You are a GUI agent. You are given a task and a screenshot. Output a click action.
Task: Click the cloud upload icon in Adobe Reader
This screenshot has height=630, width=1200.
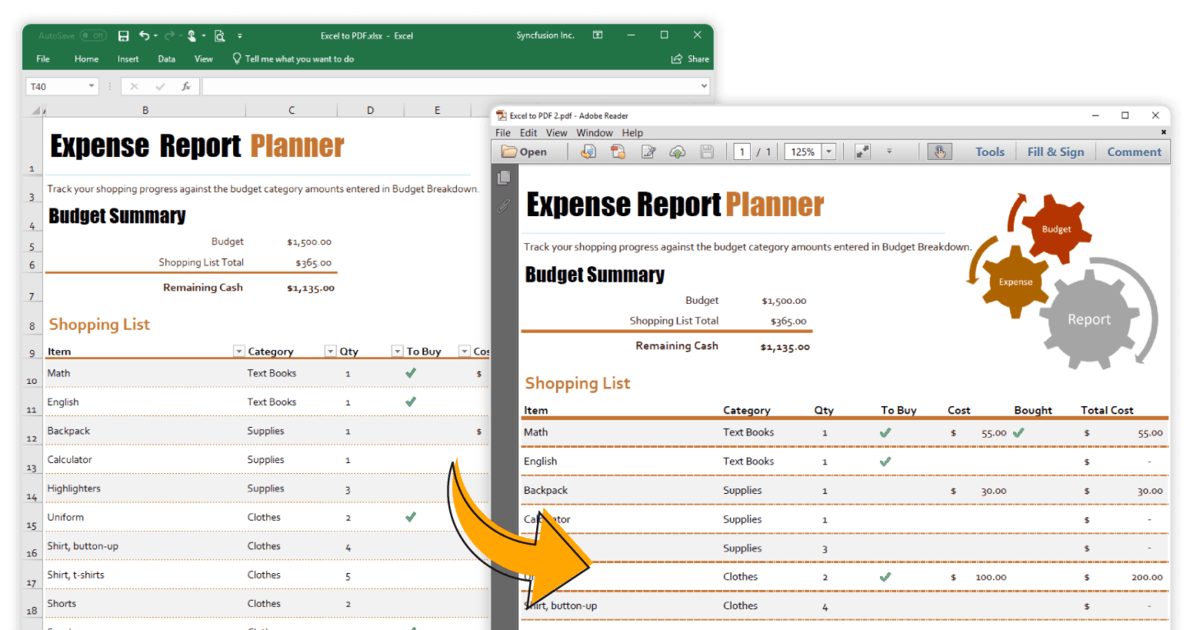coord(677,152)
